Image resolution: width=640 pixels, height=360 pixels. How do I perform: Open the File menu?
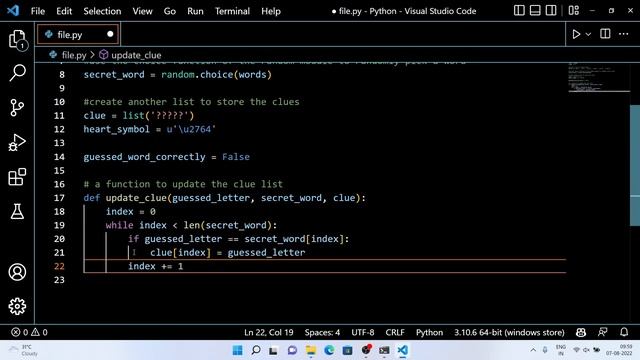(38, 11)
